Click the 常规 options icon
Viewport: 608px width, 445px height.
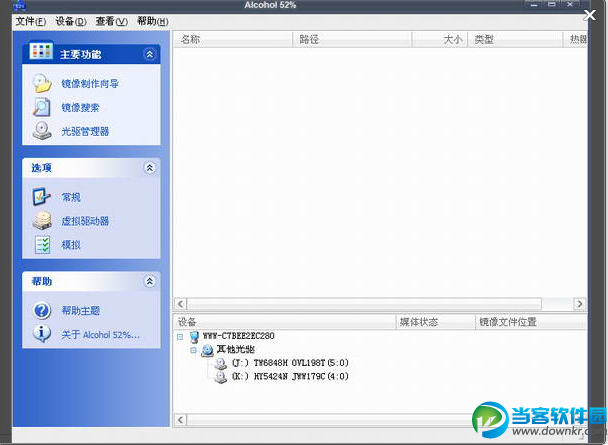coord(41,197)
